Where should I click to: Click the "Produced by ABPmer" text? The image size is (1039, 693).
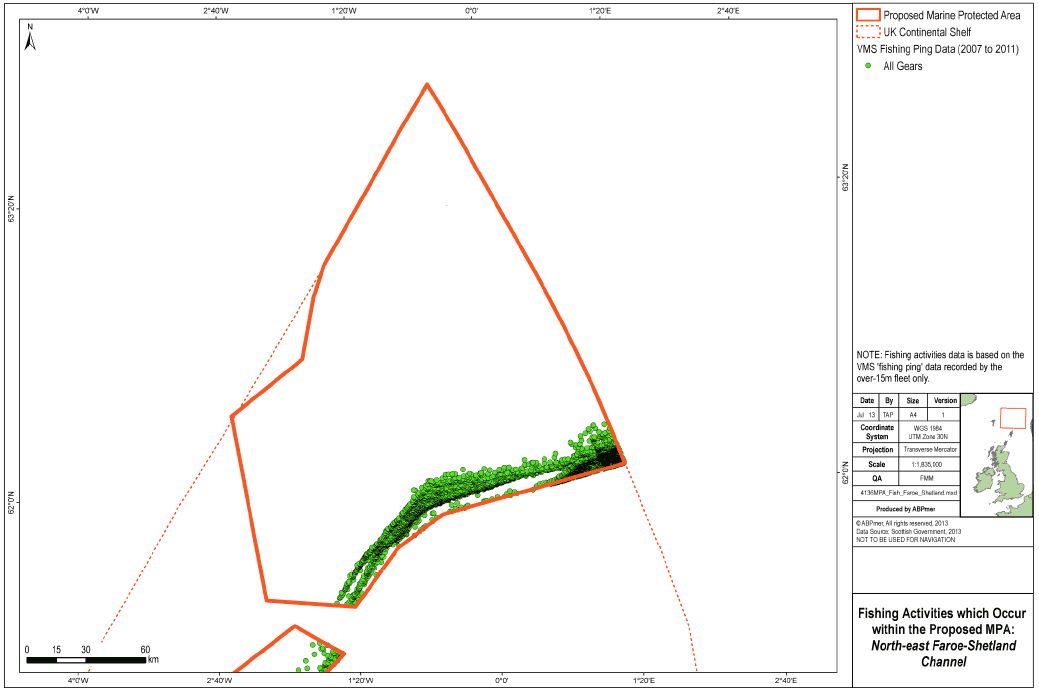904,509
